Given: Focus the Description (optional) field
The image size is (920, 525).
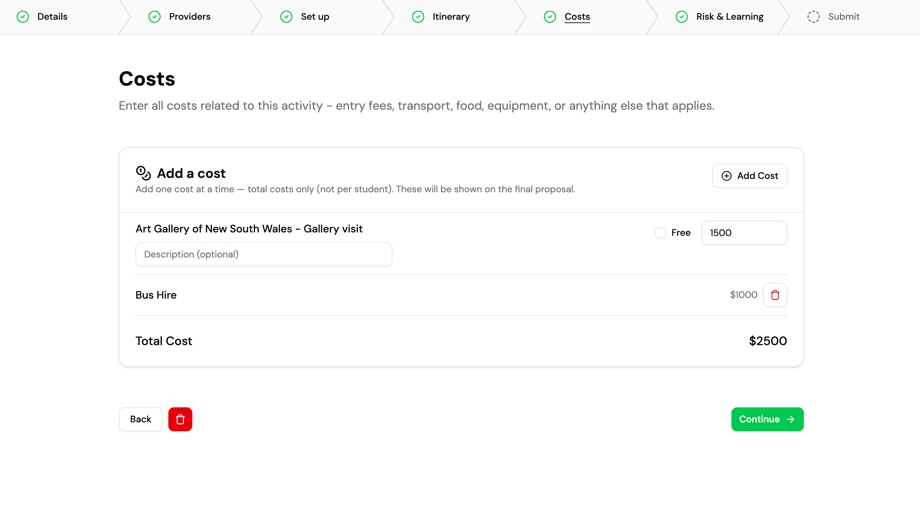Looking at the screenshot, I should pos(264,254).
